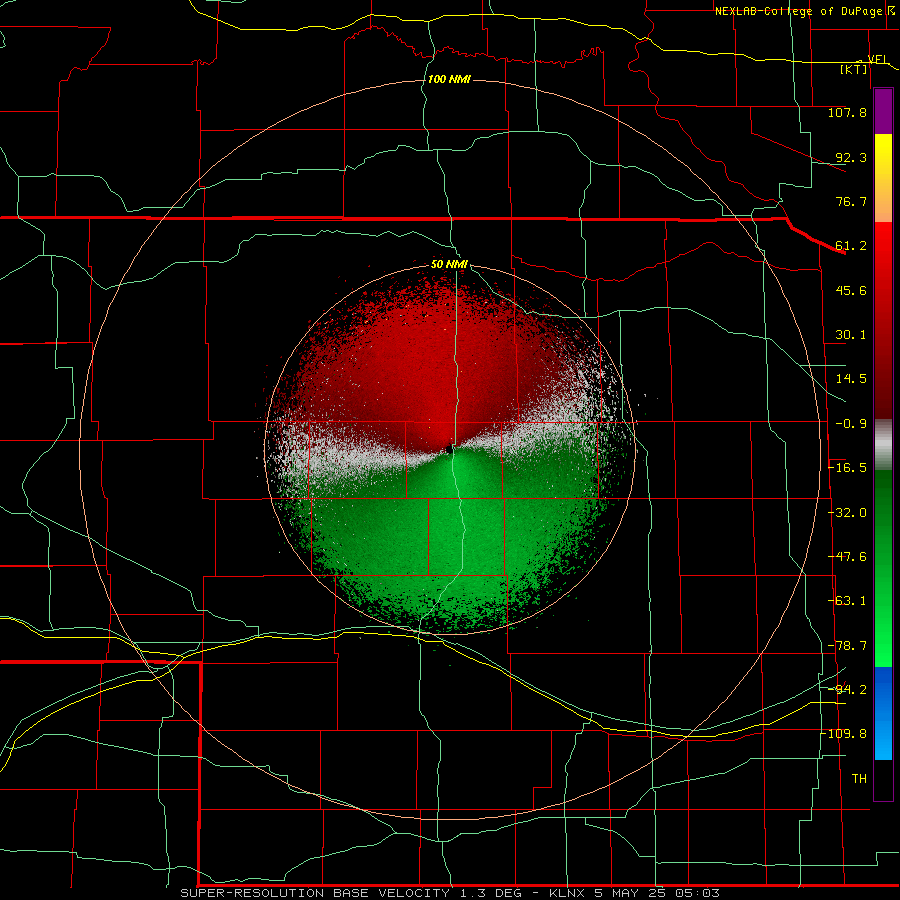Click the TH label on the legend
The width and height of the screenshot is (900, 900).
tap(859, 778)
